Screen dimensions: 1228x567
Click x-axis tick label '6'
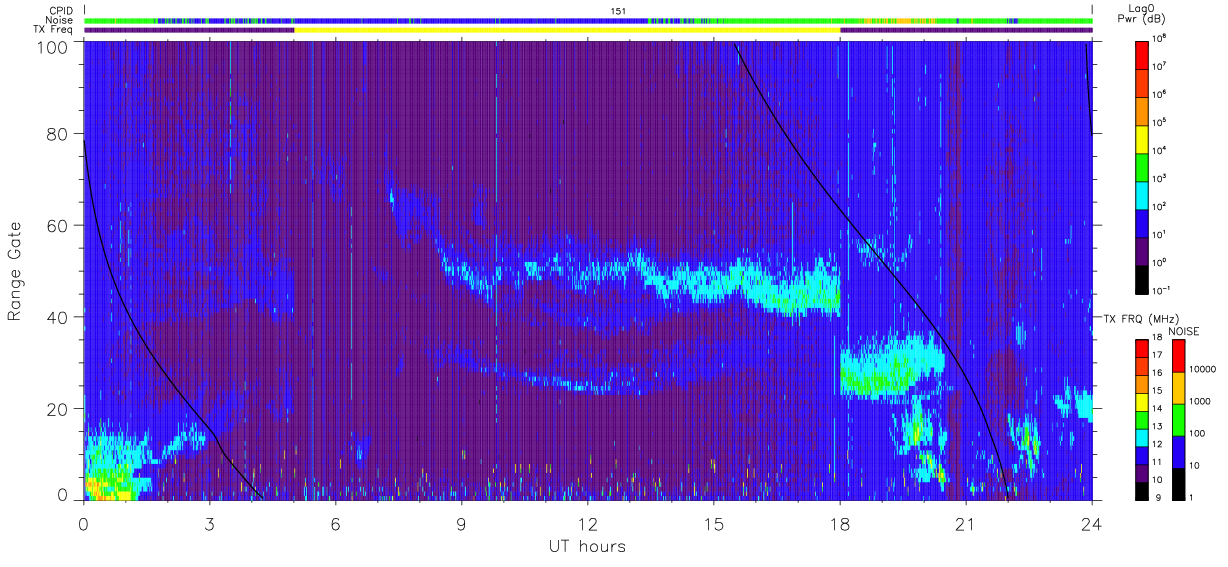tap(336, 523)
